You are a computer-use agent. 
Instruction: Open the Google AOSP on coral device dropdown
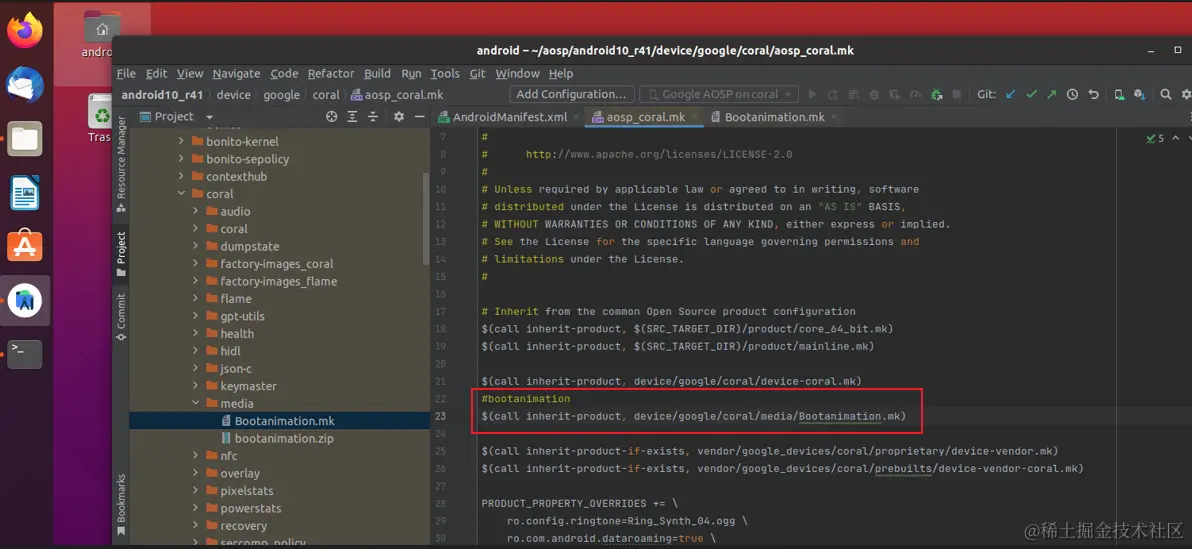[x=718, y=94]
